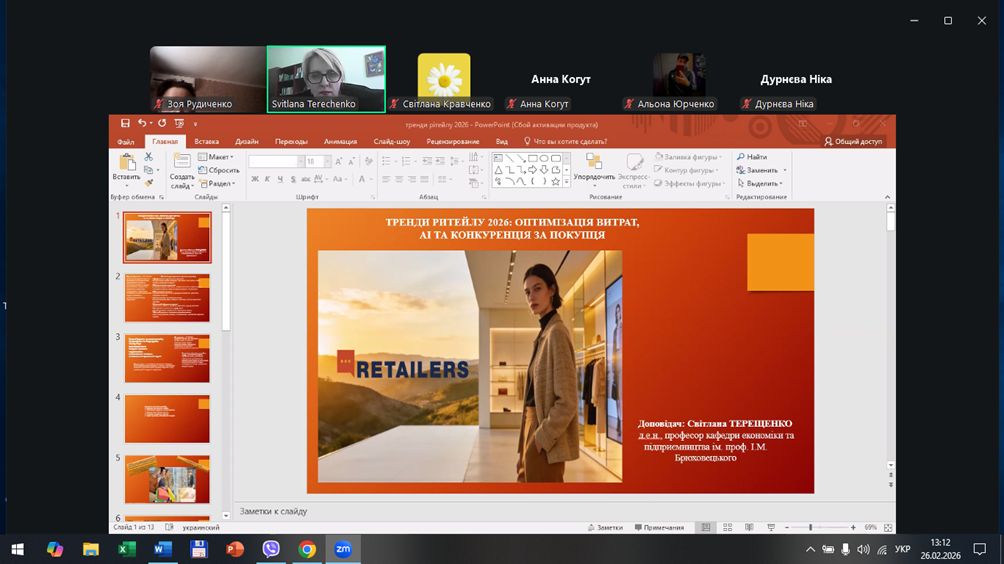Screen dimensions: 1004x564
Task: Open the font size dropdown
Action: pos(327,161)
